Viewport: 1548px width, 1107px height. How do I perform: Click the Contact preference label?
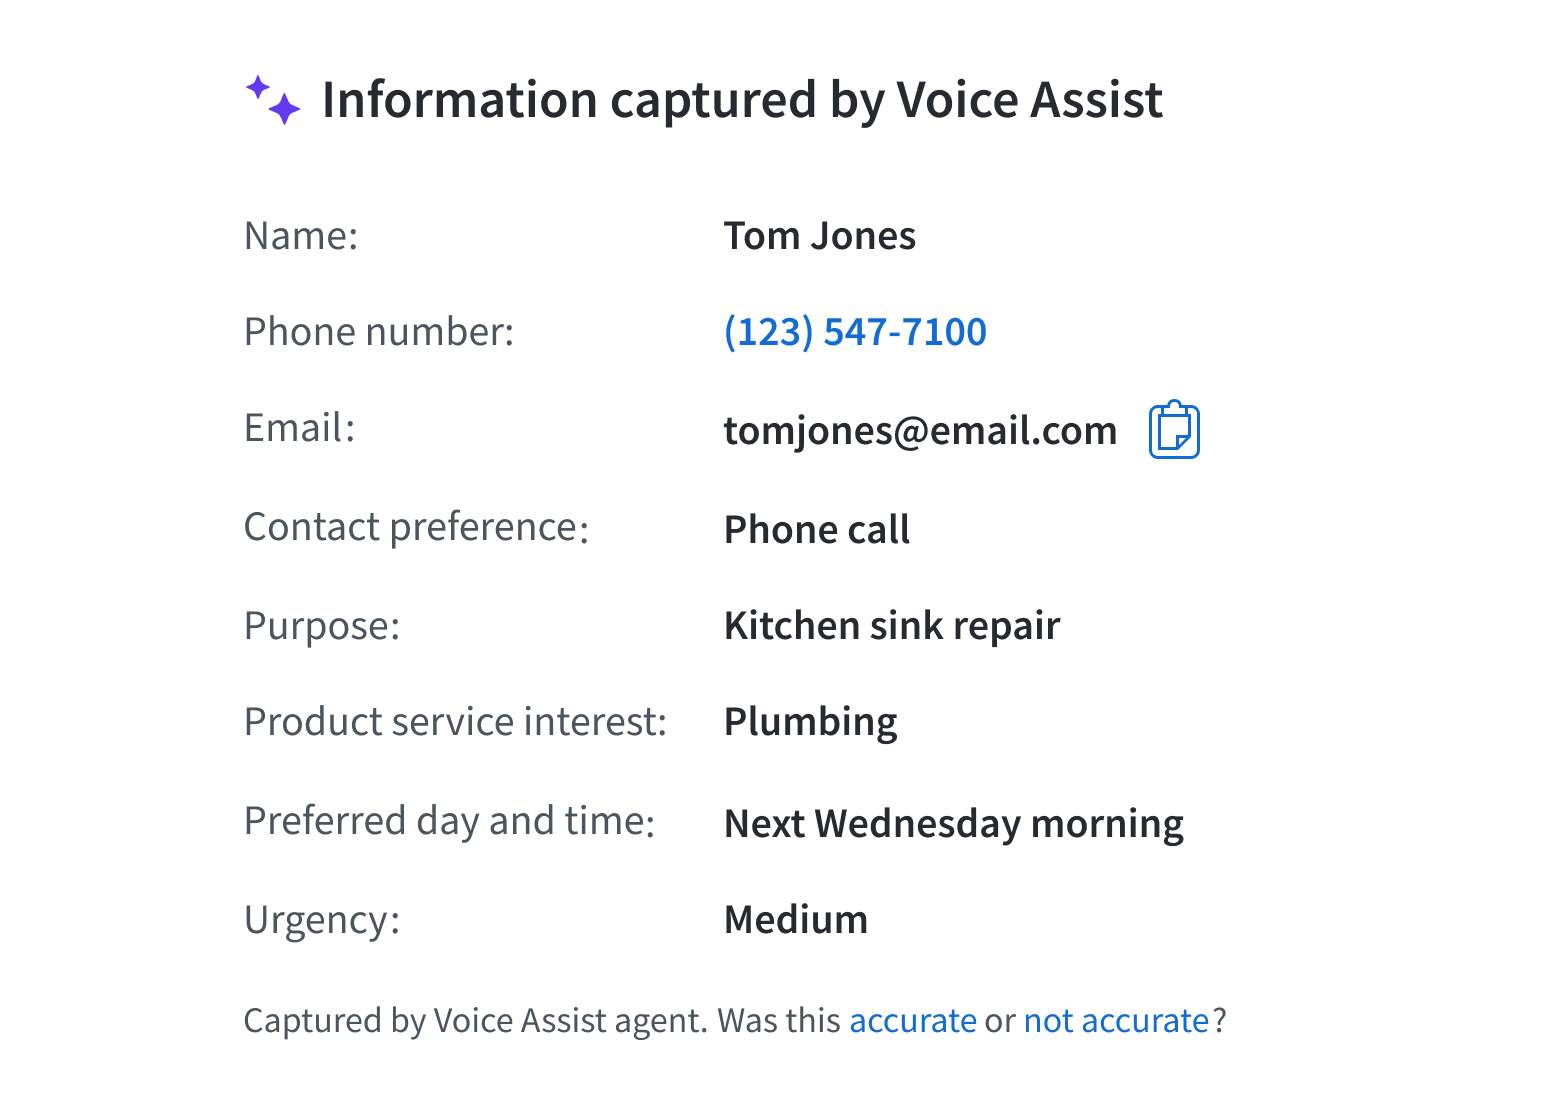point(417,527)
